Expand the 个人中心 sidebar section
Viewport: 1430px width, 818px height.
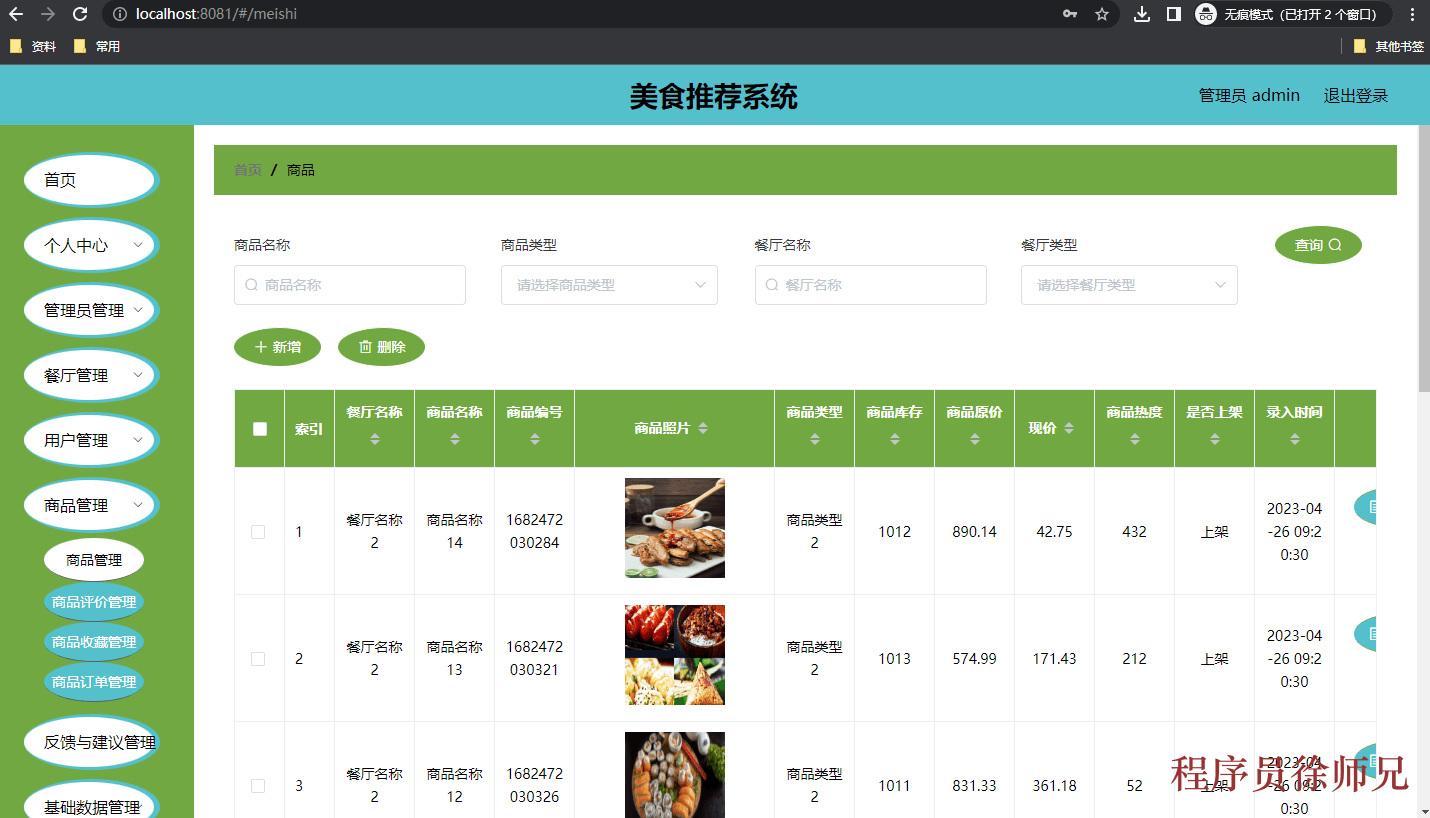click(x=90, y=245)
